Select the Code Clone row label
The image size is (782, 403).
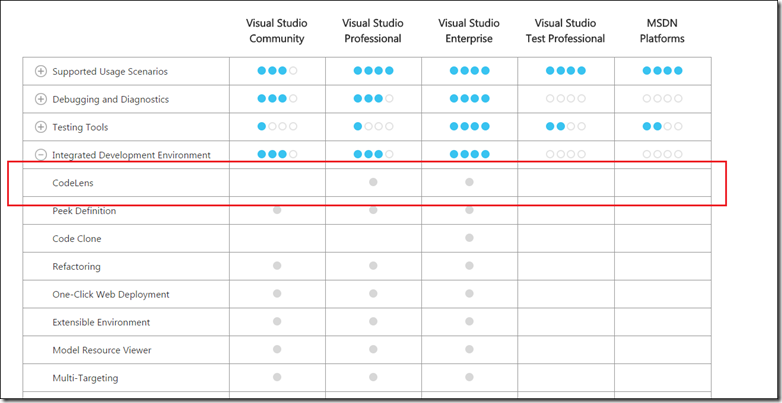pyautogui.click(x=77, y=239)
